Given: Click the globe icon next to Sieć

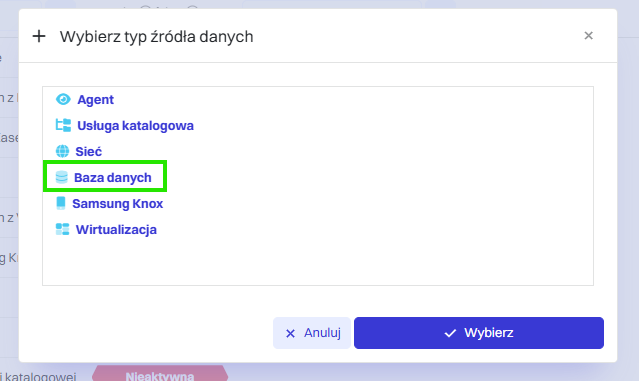Looking at the screenshot, I should click(62, 151).
